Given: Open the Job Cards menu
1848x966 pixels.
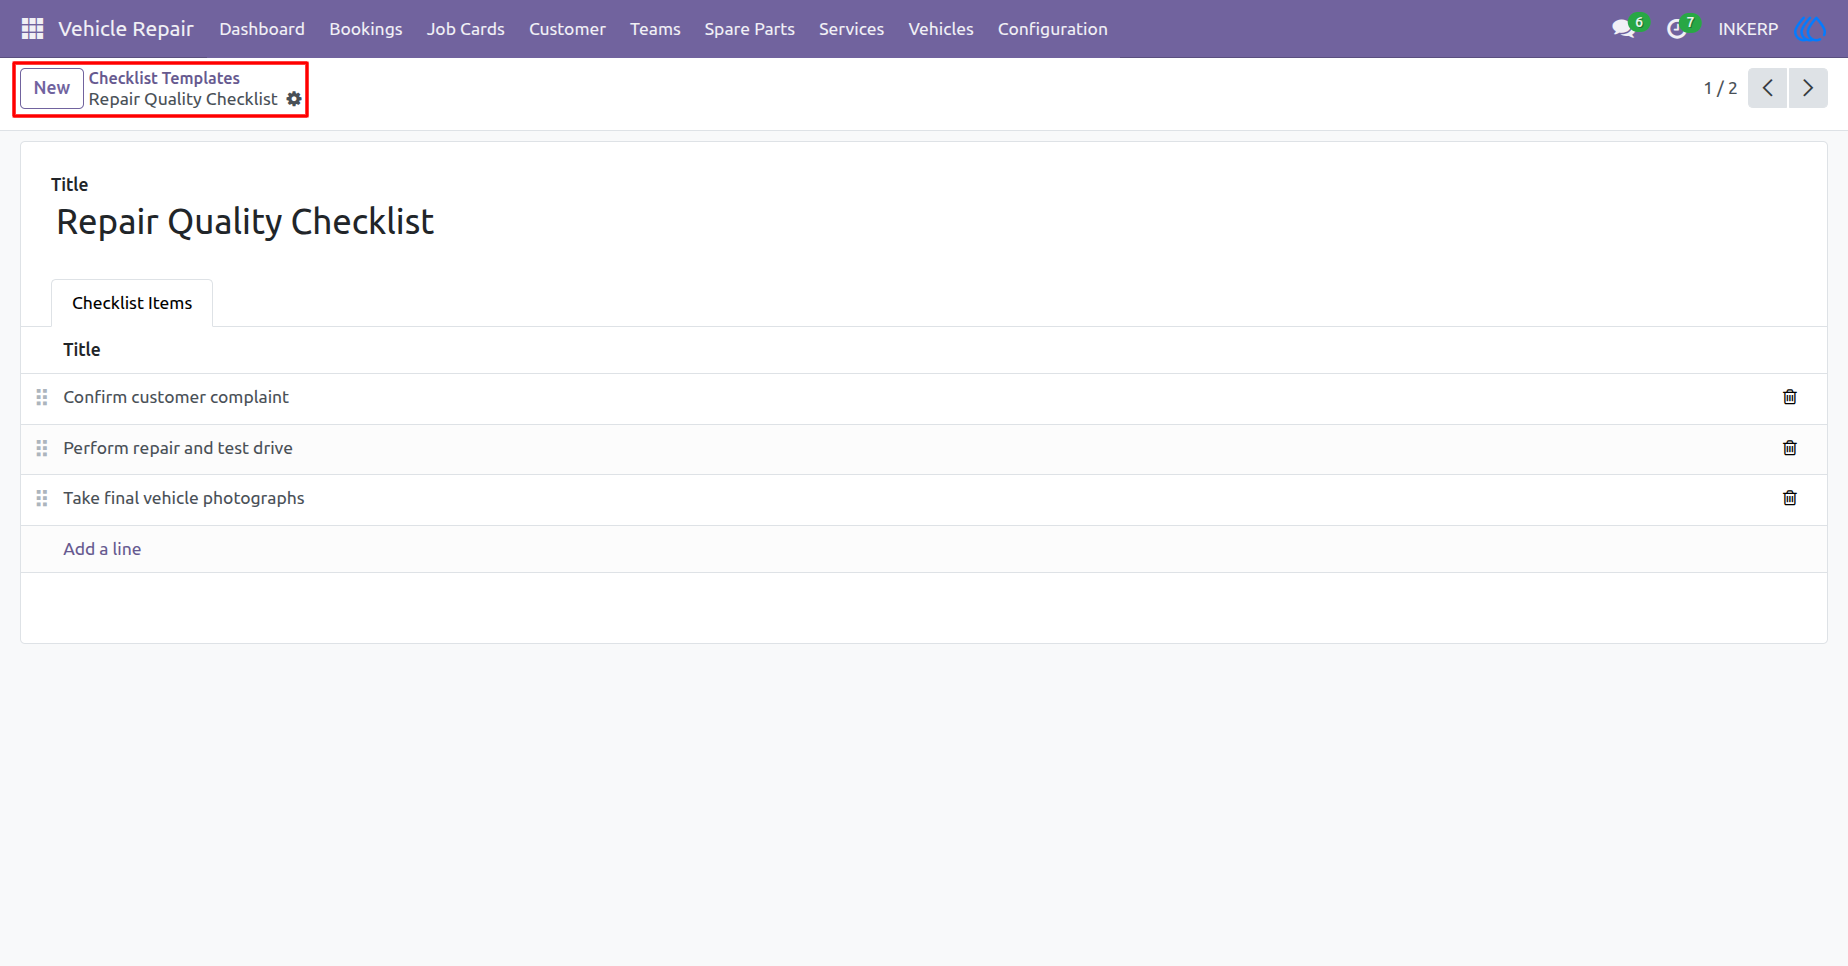Looking at the screenshot, I should pyautogui.click(x=465, y=29).
